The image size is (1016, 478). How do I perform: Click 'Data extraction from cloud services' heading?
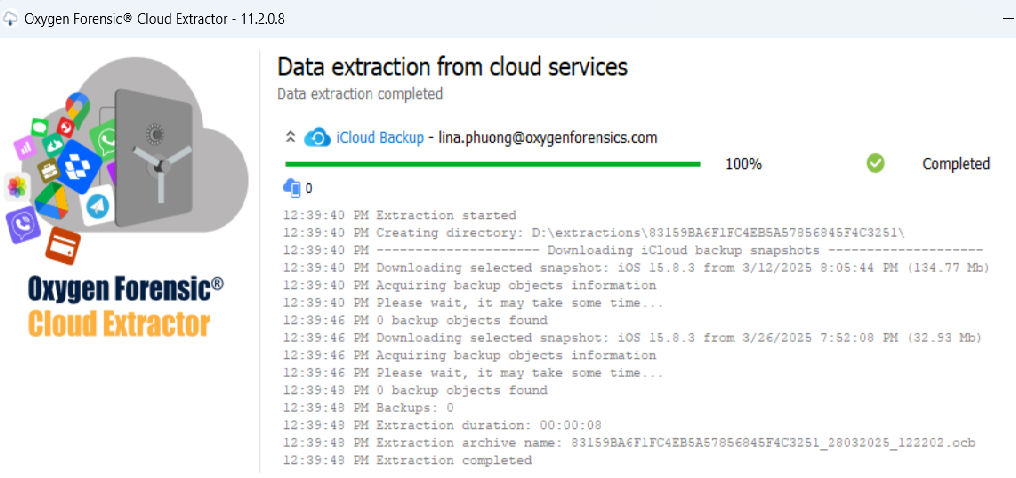point(452,67)
